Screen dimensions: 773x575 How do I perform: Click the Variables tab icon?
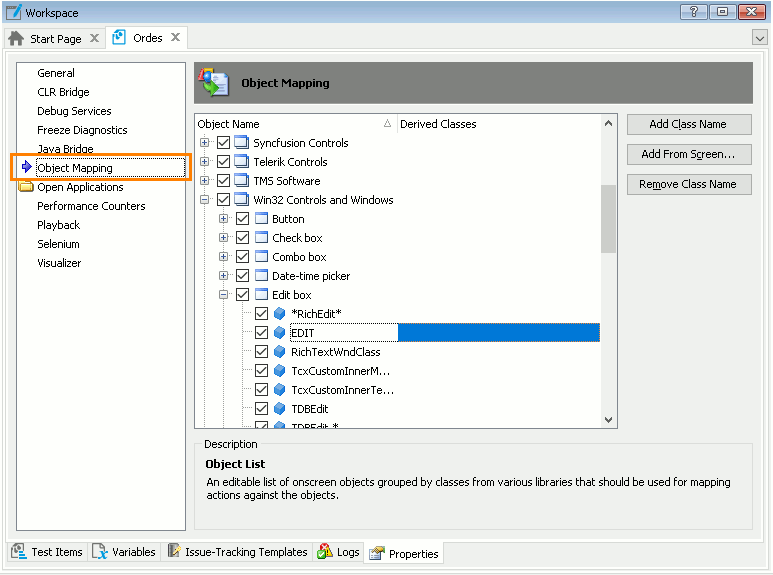tap(100, 552)
